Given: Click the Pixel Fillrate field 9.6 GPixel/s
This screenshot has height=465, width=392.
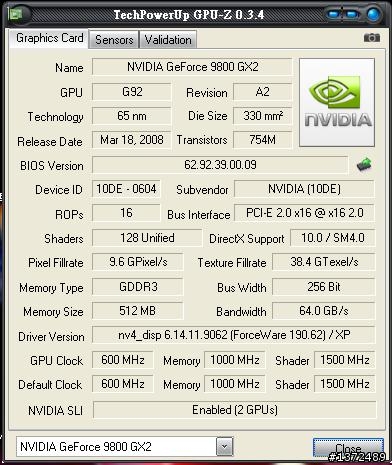Looking at the screenshot, I should (138, 262).
